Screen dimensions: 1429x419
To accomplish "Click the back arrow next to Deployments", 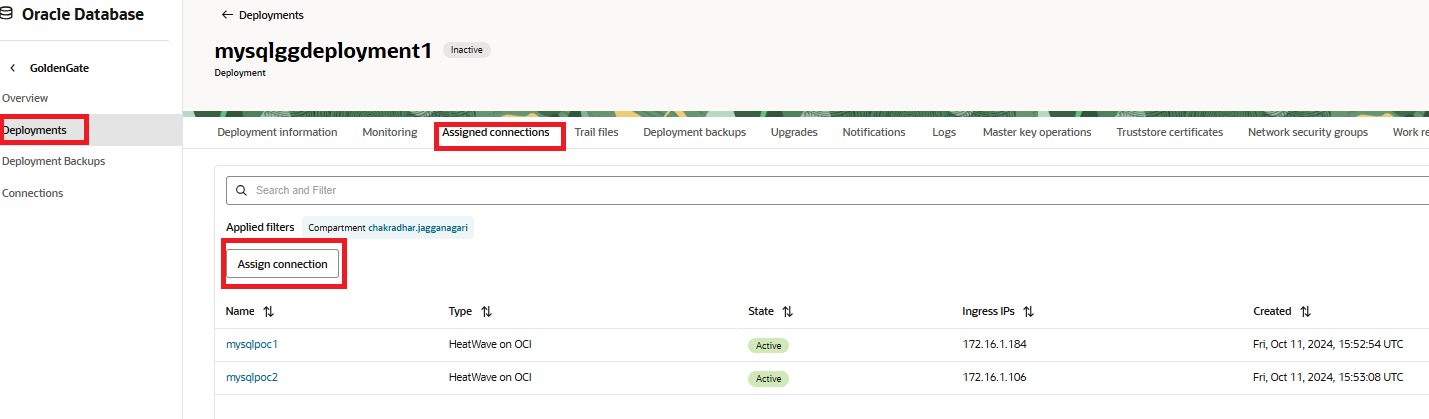I will pyautogui.click(x=227, y=15).
